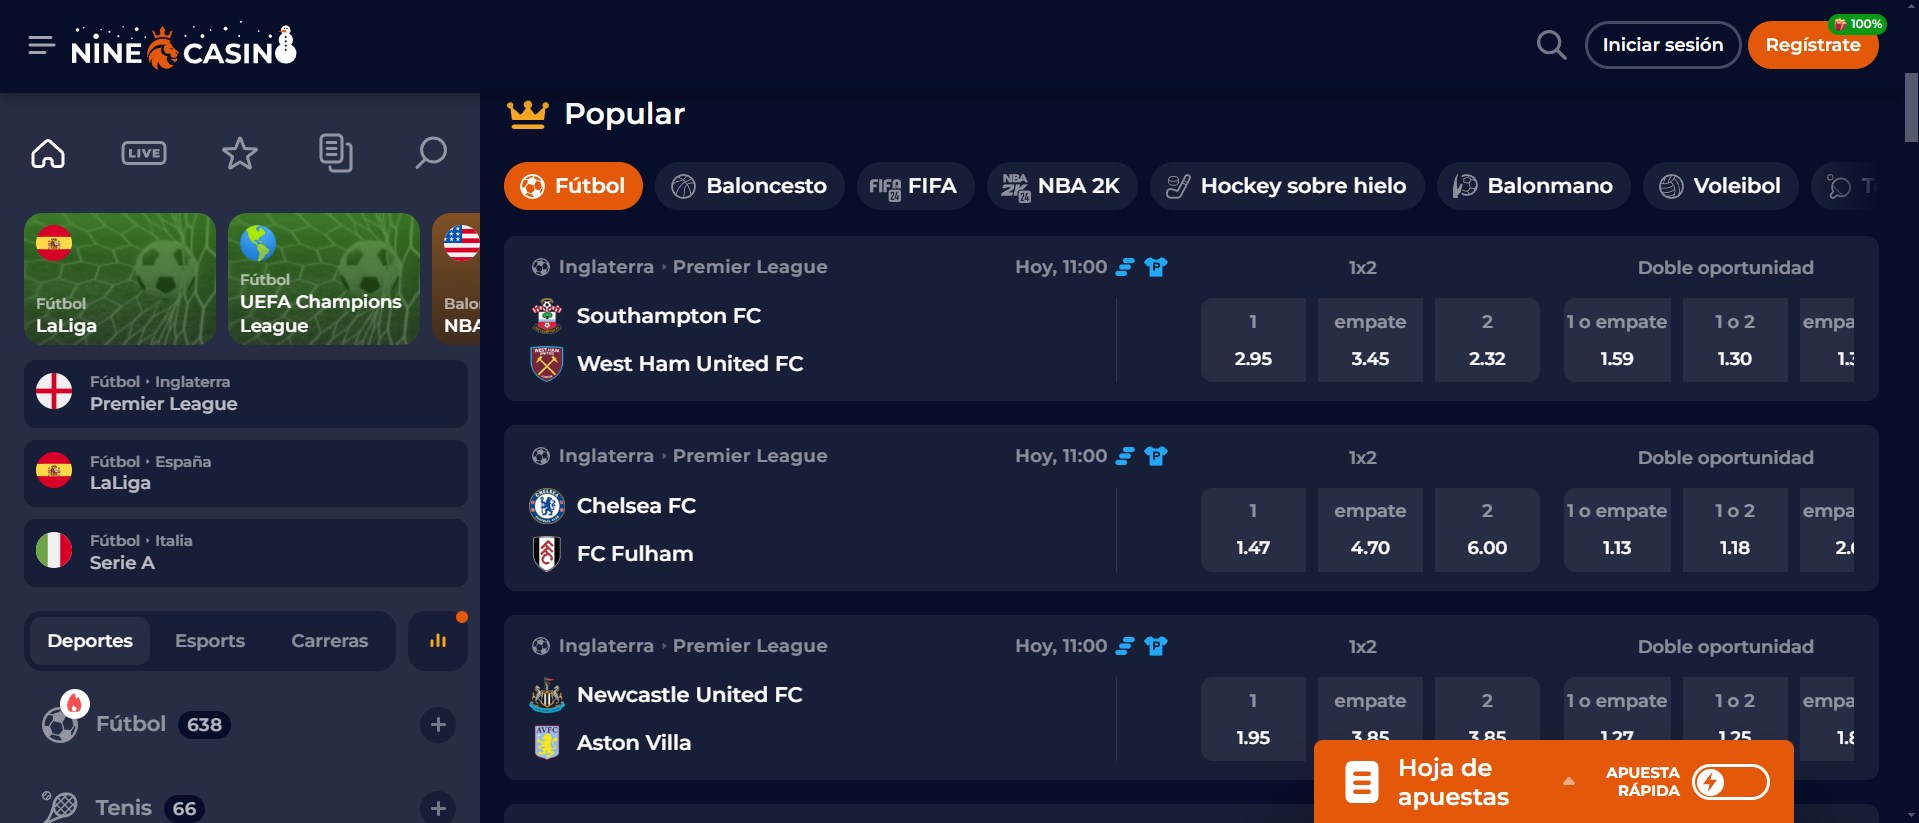
Task: Expand the Fútbol sport category
Action: click(x=438, y=725)
